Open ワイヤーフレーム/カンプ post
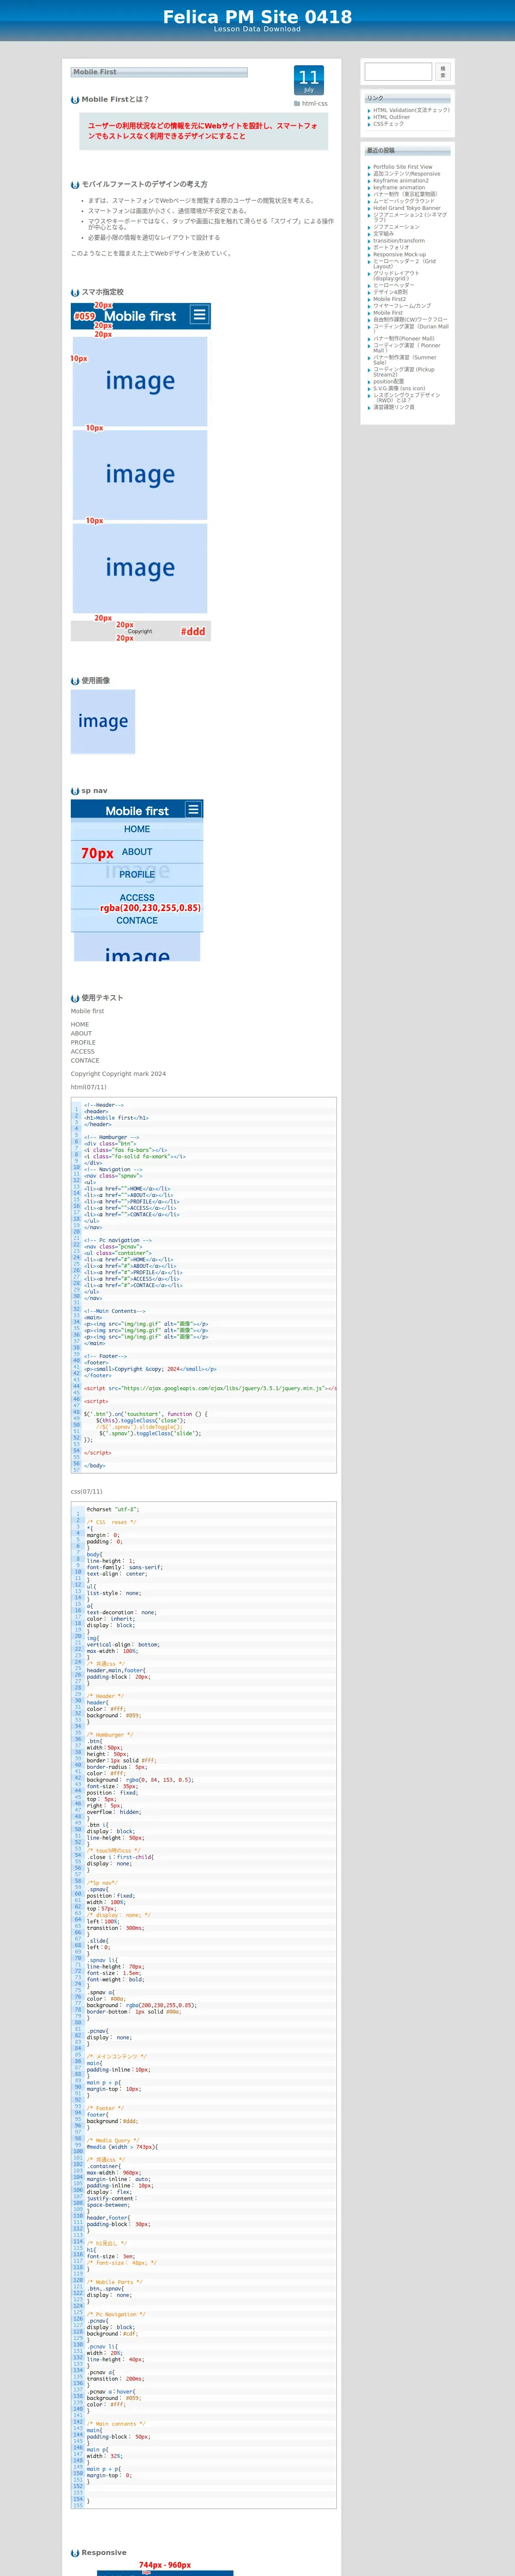The width and height of the screenshot is (515, 2576). (x=402, y=306)
